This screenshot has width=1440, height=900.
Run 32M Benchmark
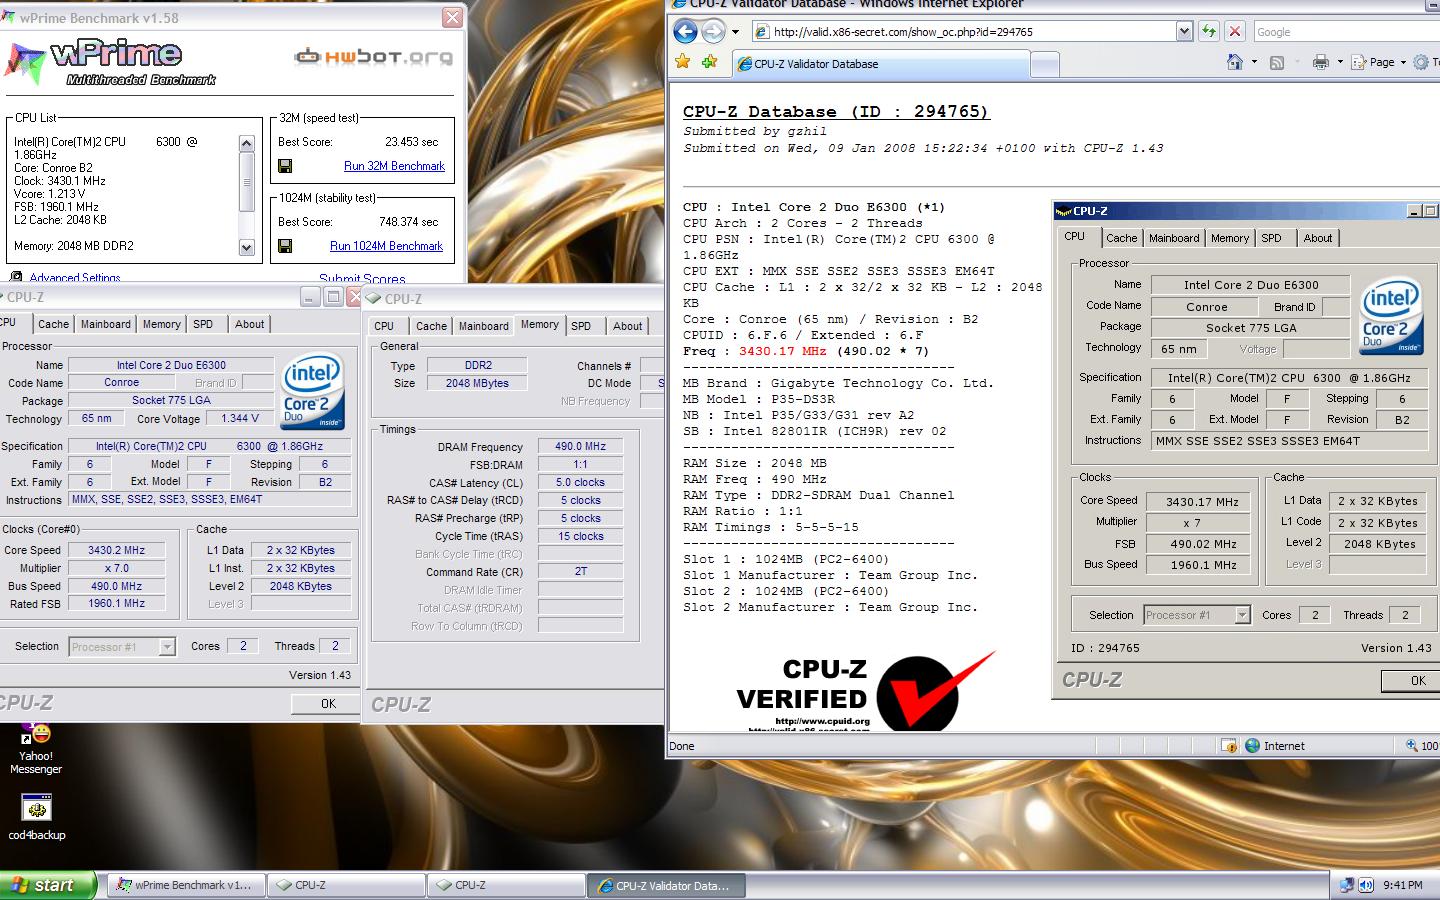point(394,166)
